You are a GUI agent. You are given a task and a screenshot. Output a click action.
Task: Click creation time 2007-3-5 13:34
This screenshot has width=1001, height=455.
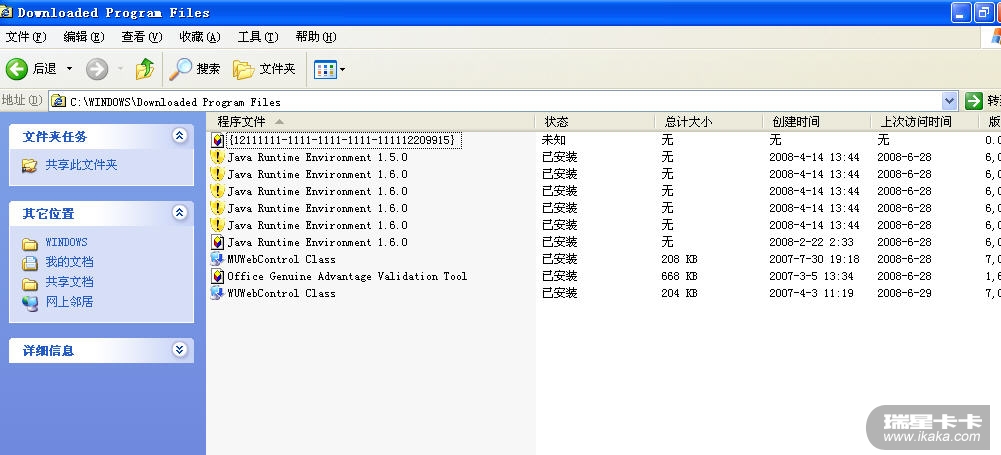811,276
